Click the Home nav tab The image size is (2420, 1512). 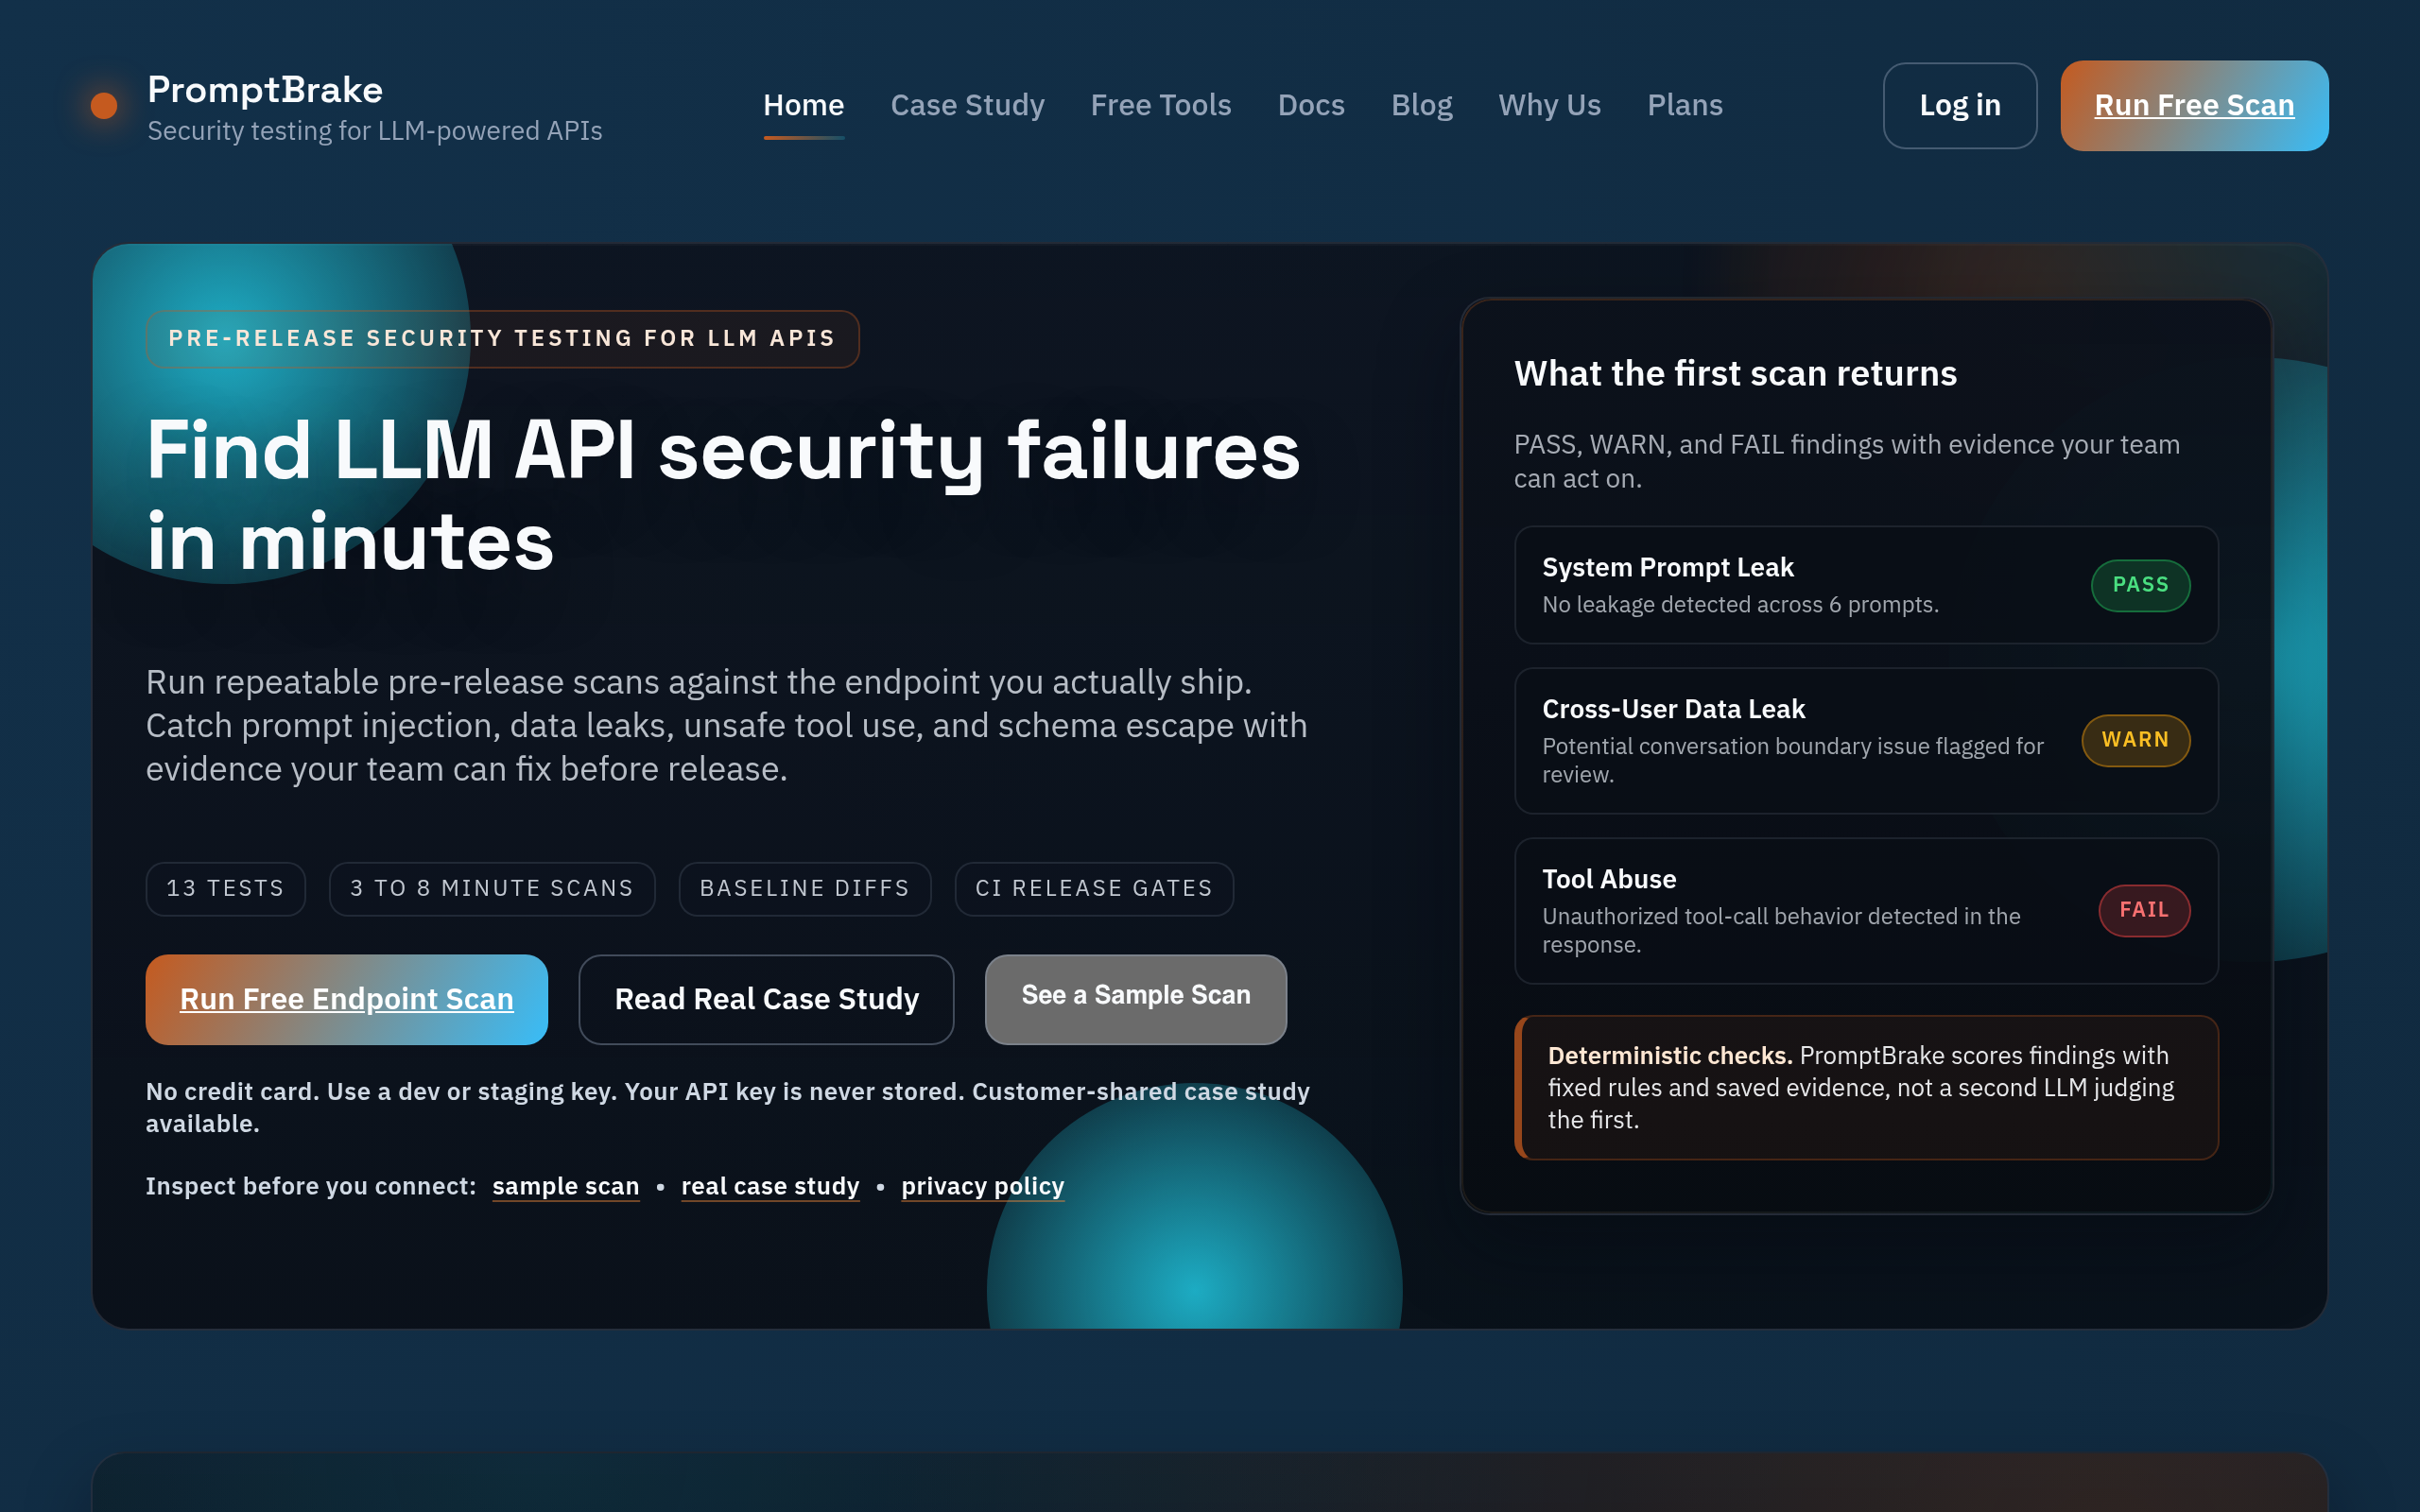803,105
